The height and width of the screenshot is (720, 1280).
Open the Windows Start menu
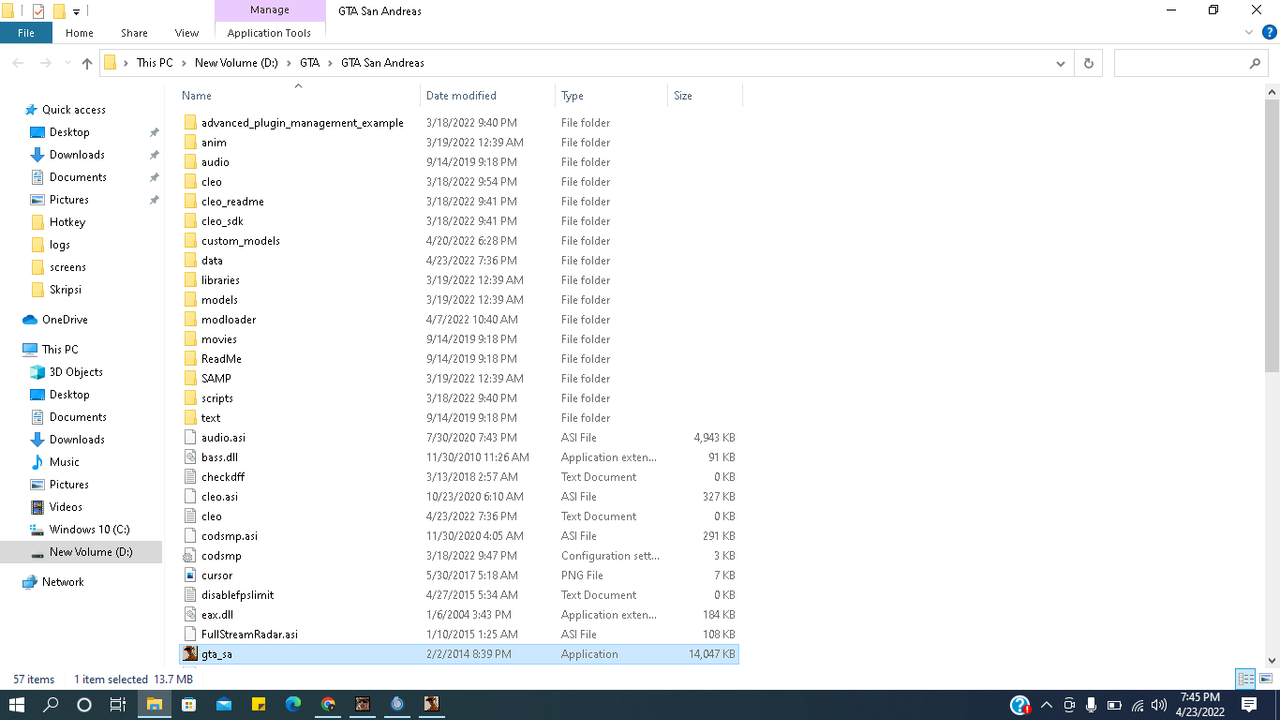17,705
